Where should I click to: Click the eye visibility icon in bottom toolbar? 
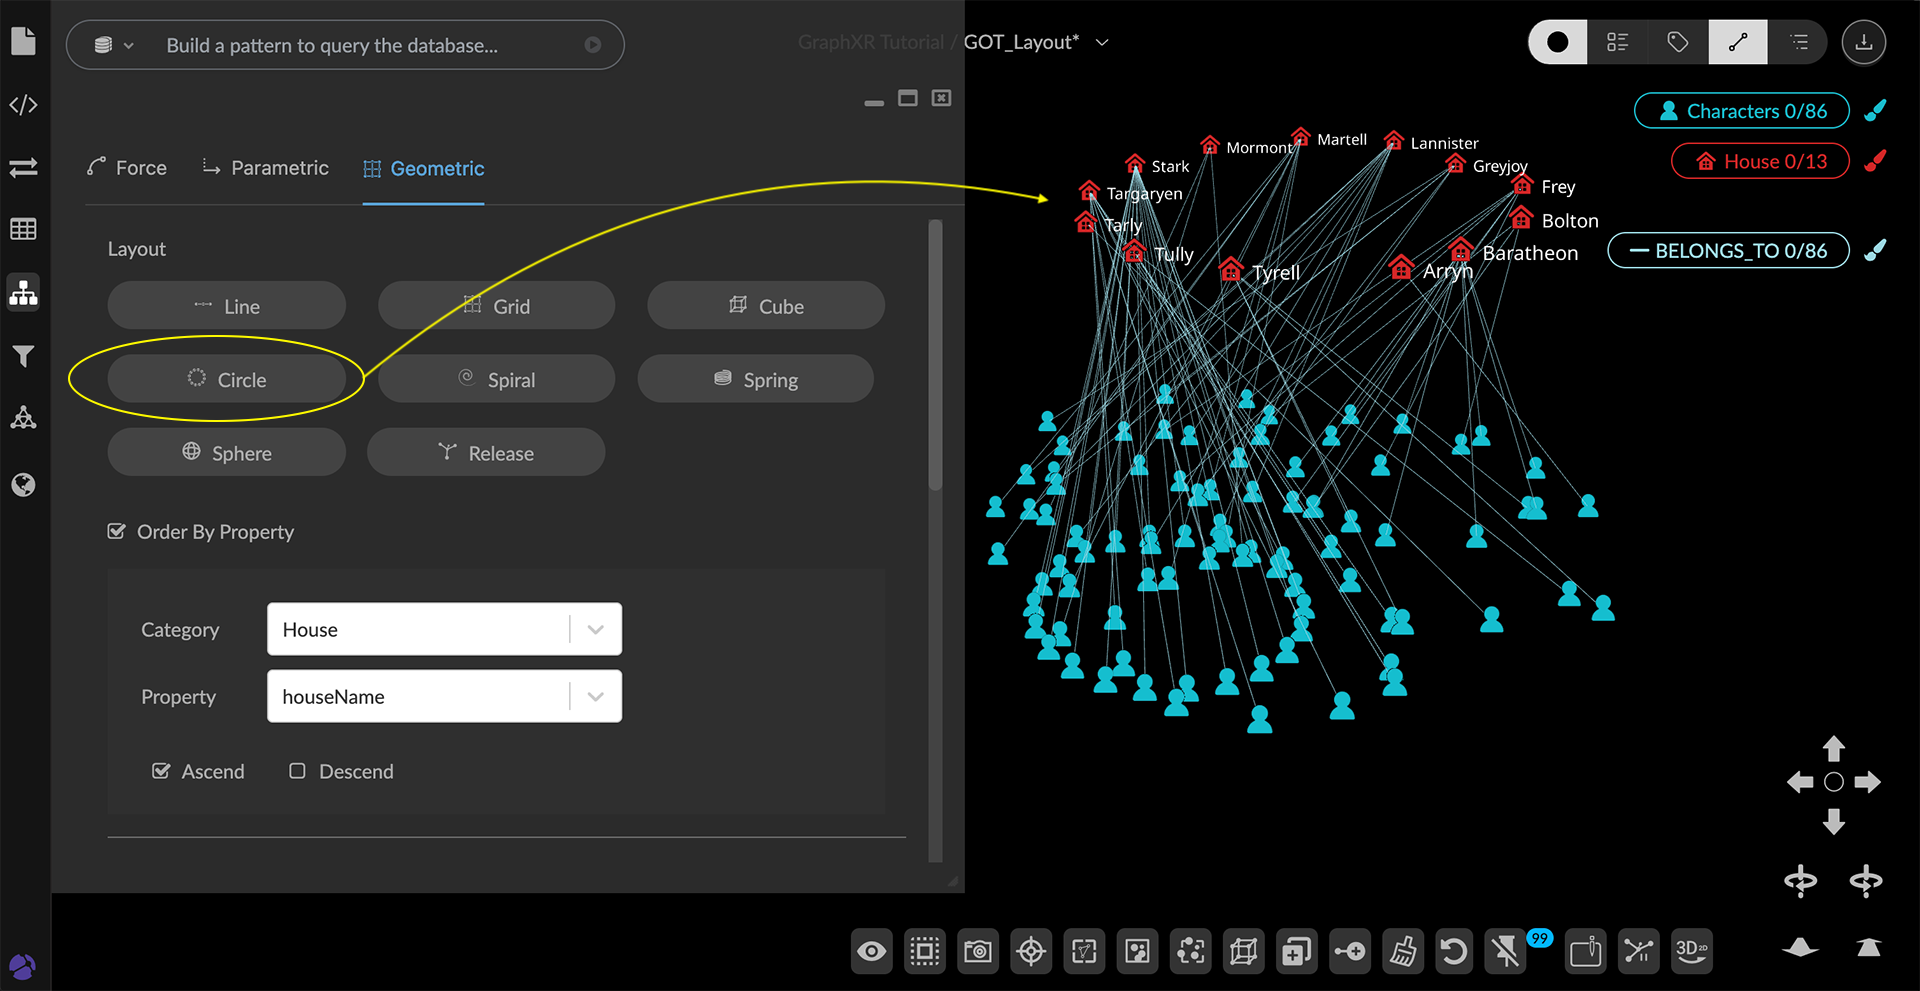click(872, 951)
